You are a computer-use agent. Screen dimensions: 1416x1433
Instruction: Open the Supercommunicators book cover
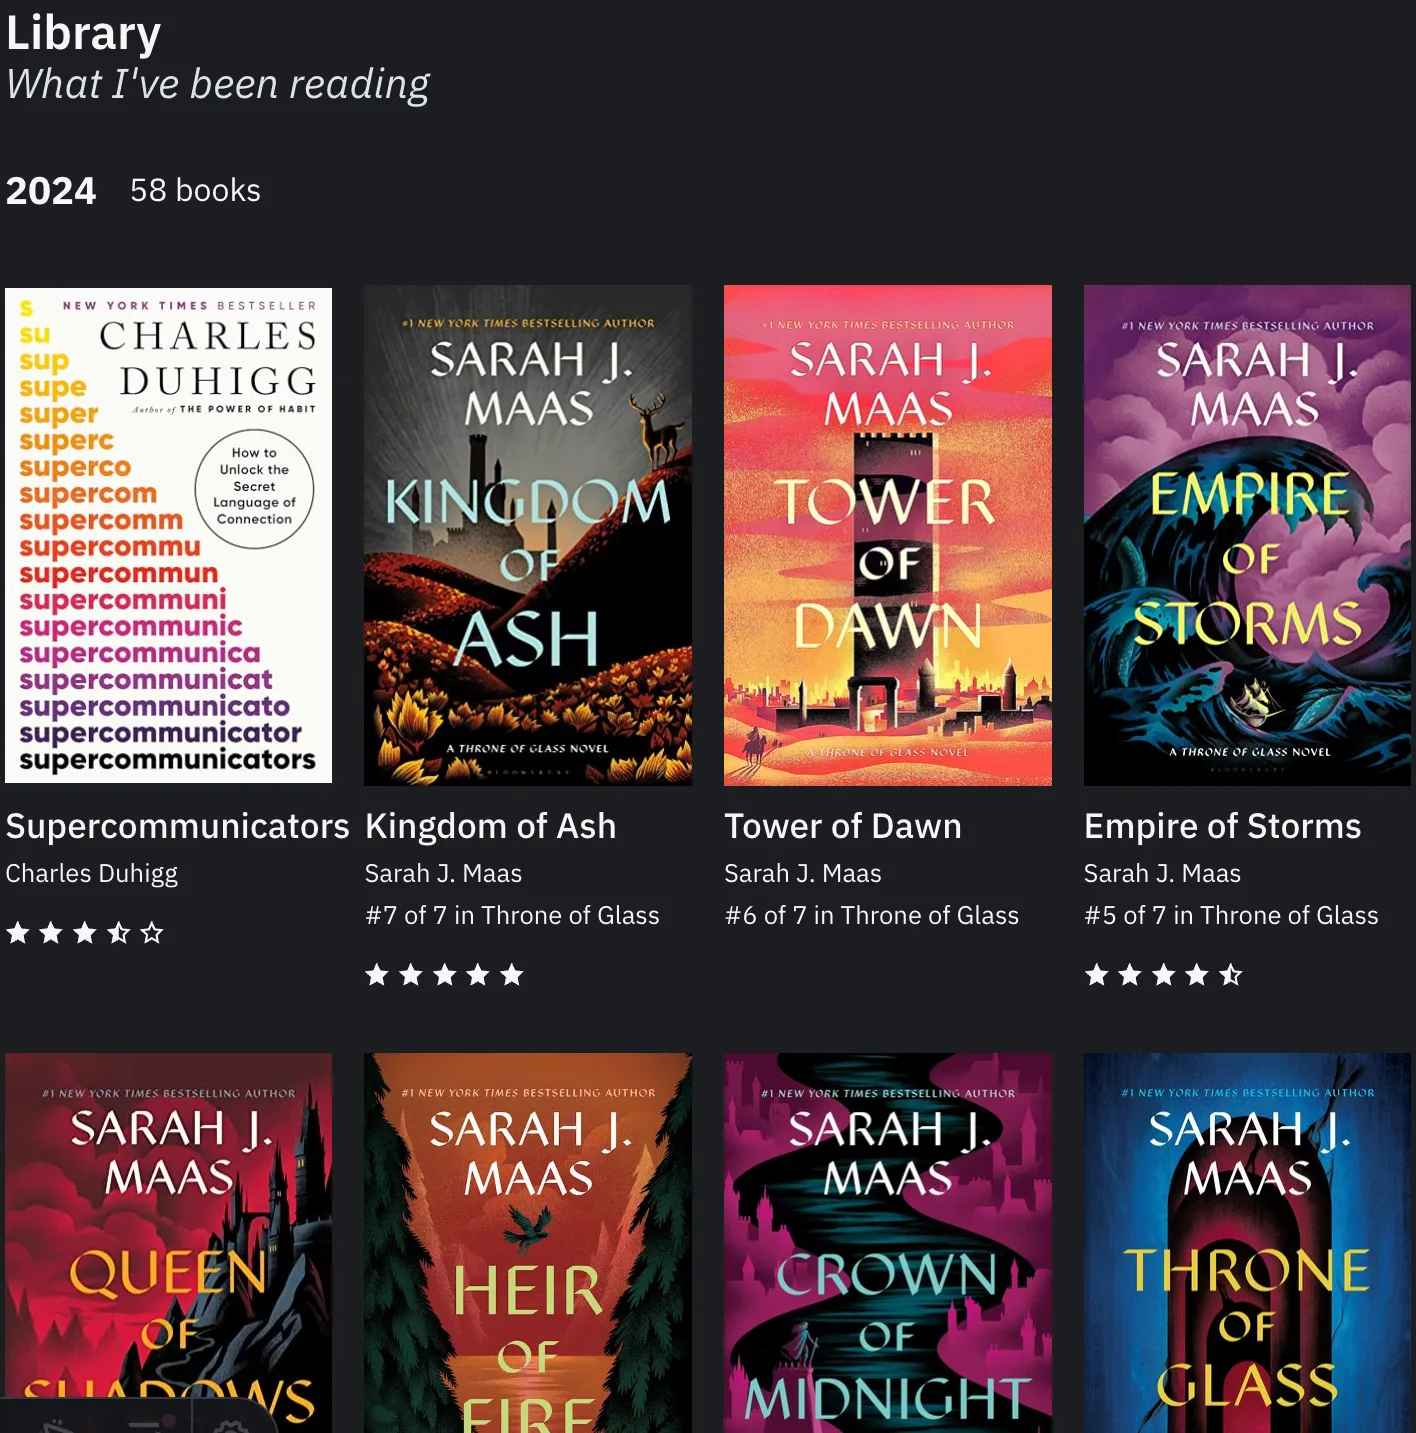click(168, 535)
